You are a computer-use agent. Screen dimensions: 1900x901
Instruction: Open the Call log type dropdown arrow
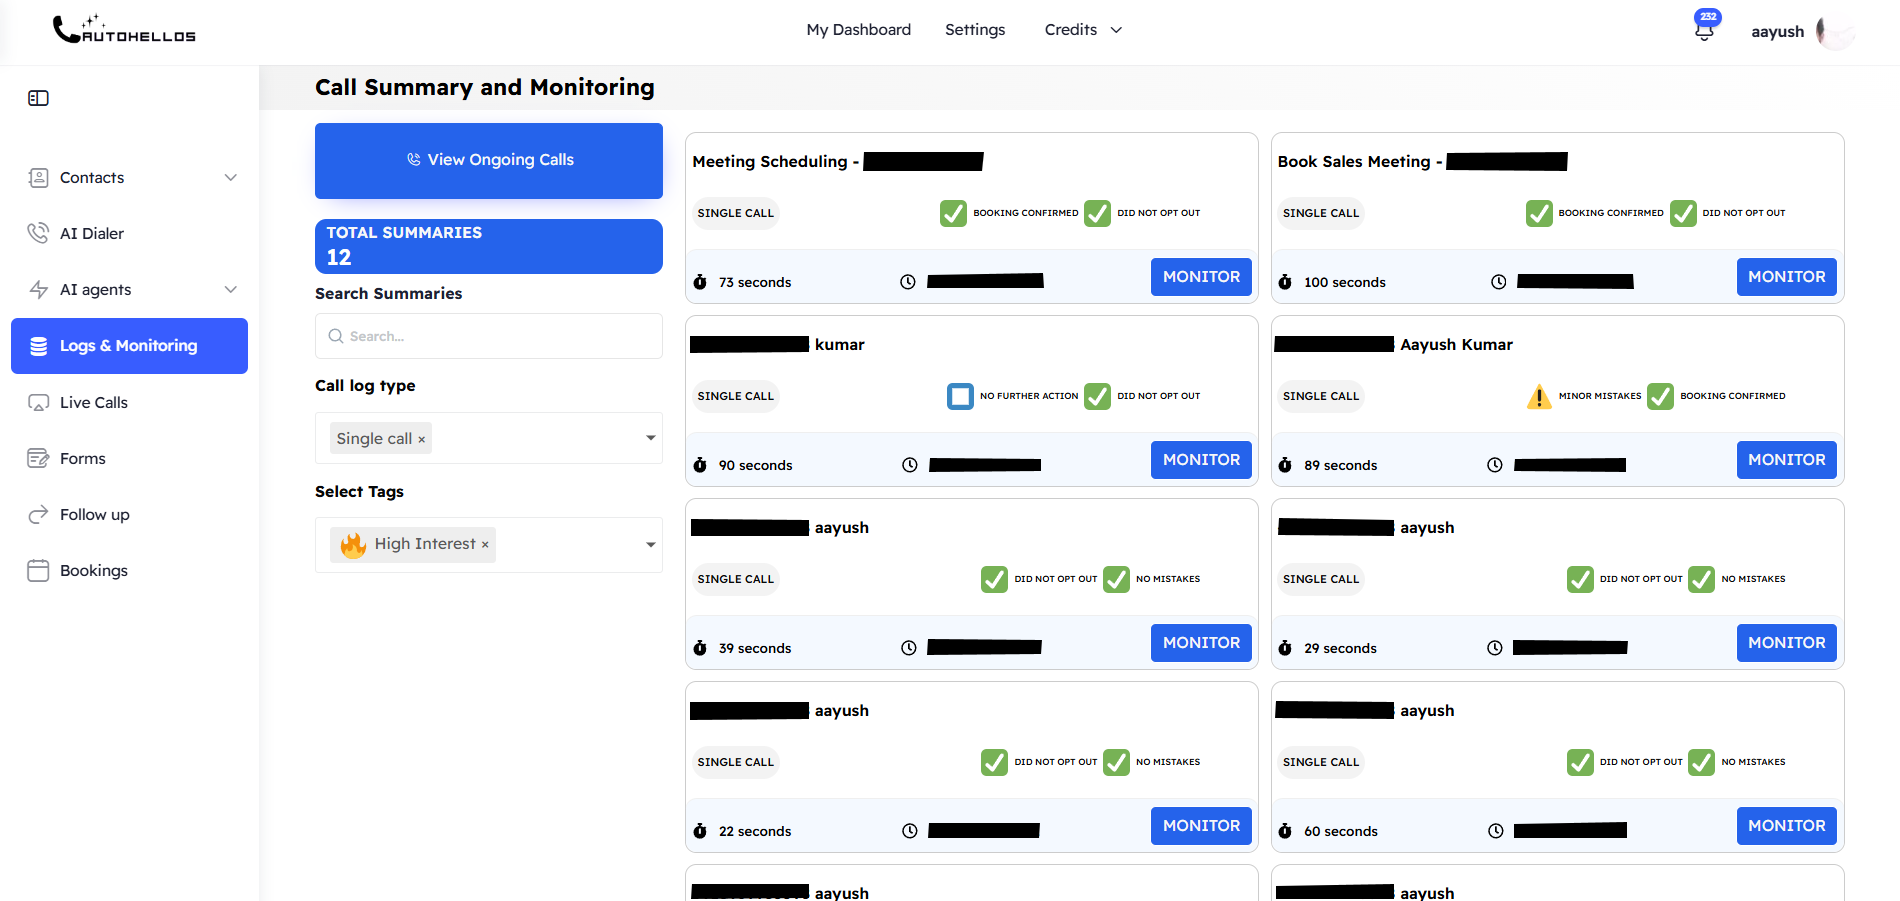tap(651, 438)
